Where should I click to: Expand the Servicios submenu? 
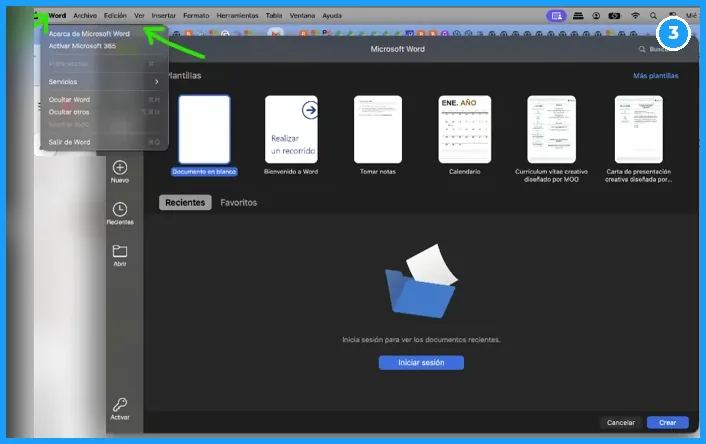(104, 82)
